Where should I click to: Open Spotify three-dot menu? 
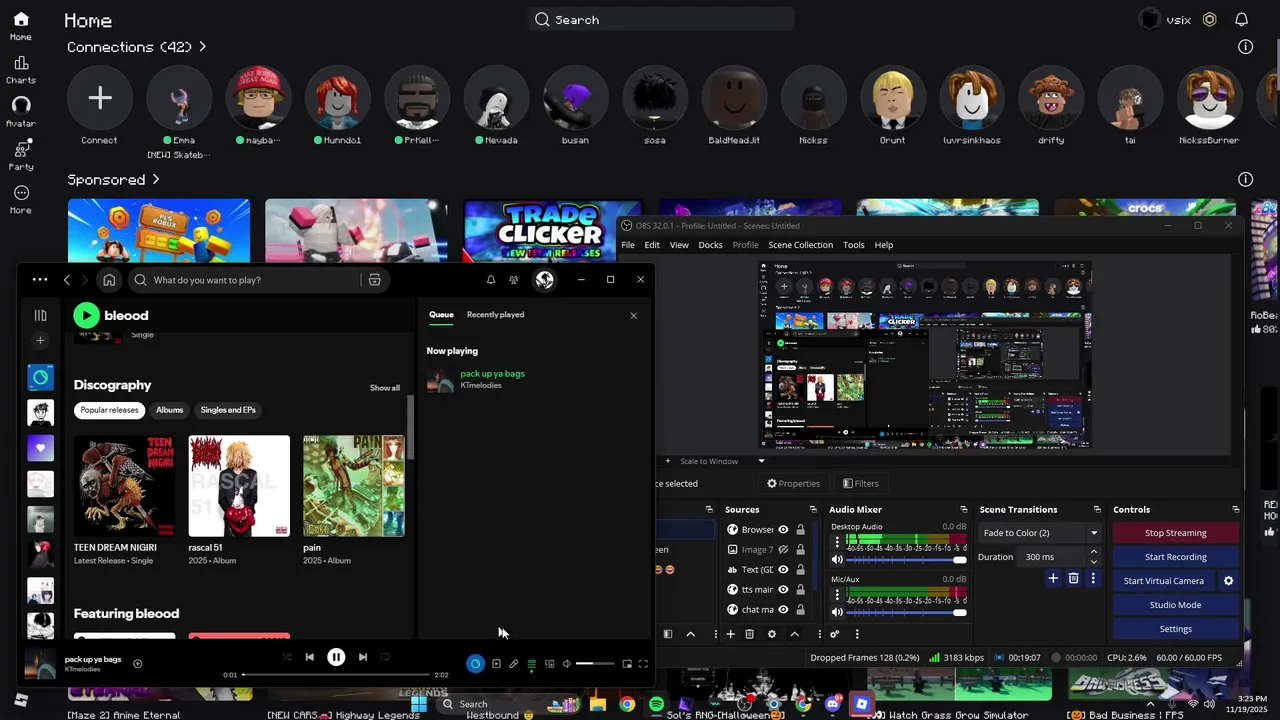40,280
